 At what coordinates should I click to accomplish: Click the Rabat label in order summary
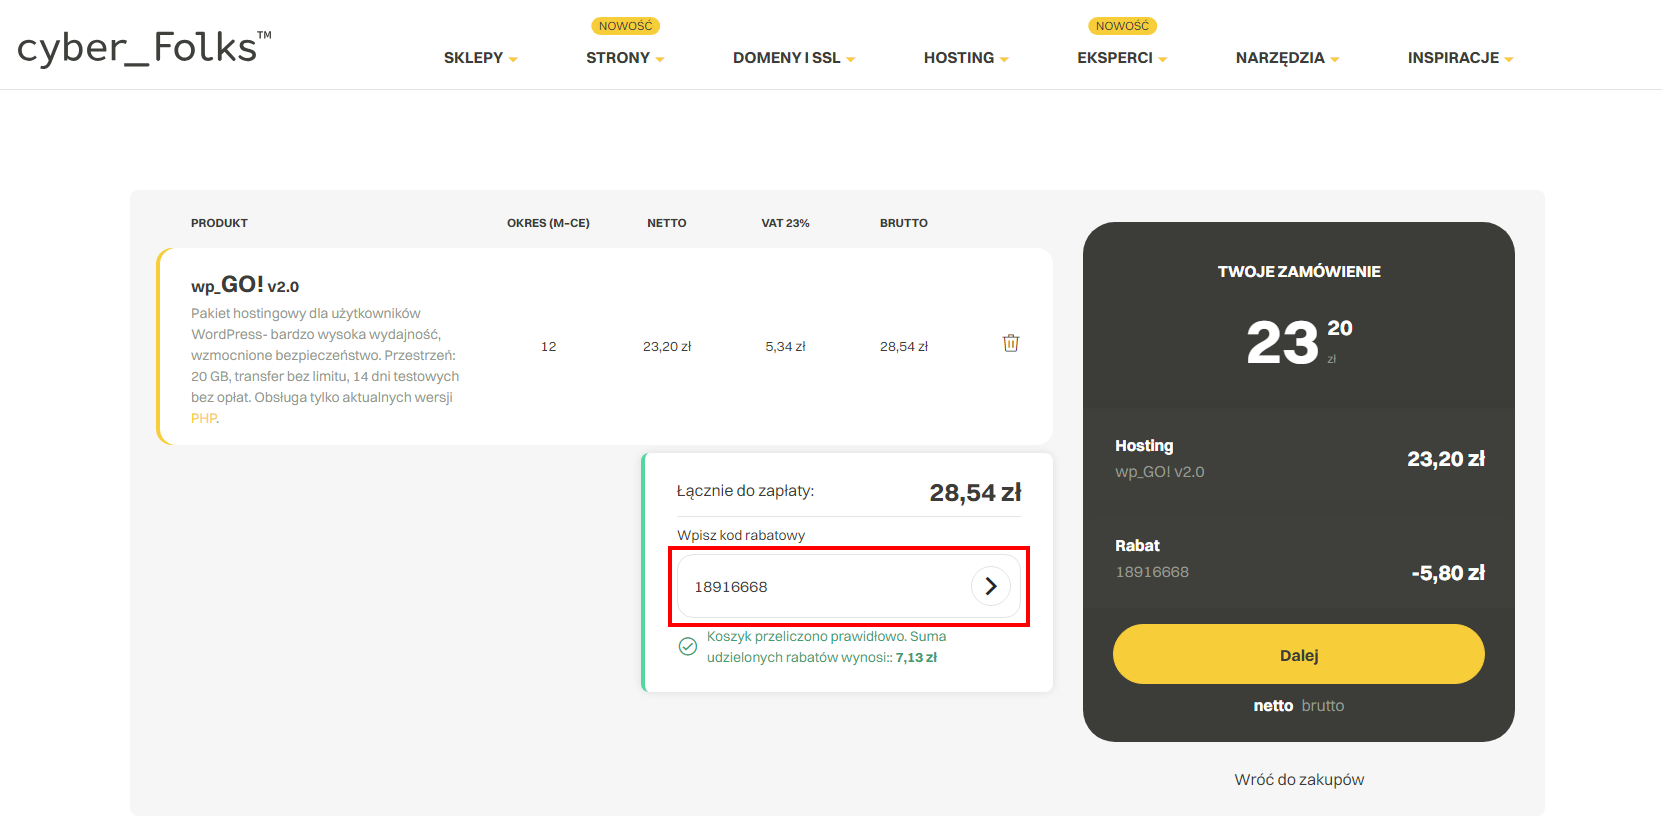pyautogui.click(x=1137, y=546)
